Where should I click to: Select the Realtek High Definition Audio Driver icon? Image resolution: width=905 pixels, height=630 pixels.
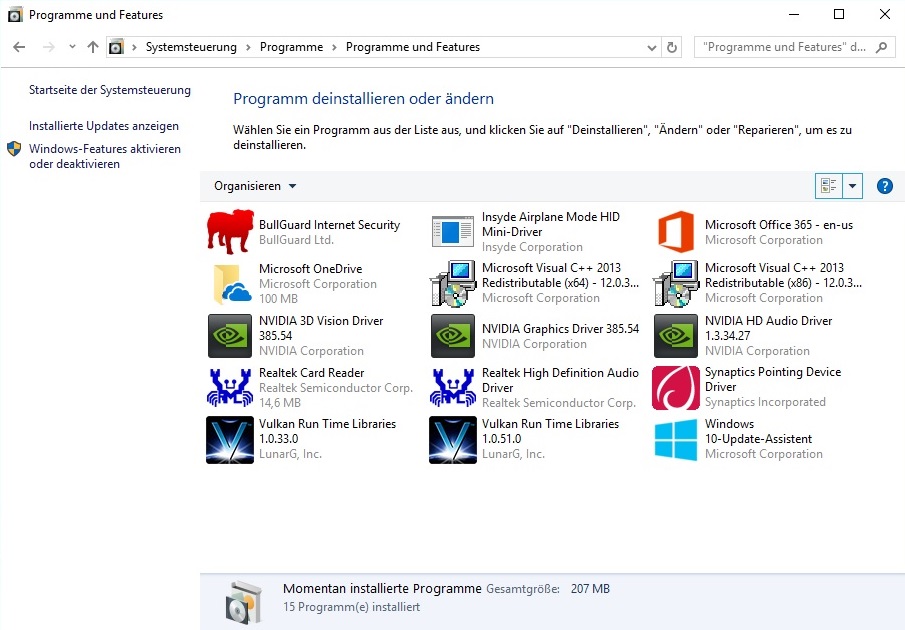(452, 388)
